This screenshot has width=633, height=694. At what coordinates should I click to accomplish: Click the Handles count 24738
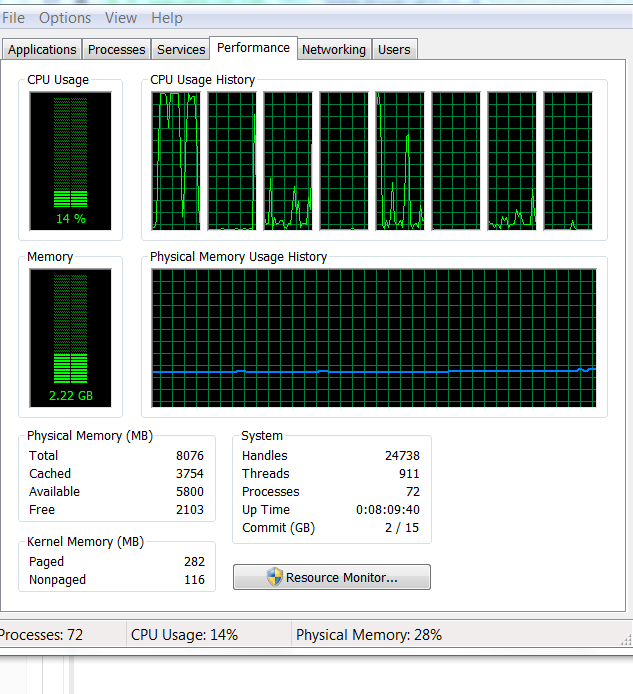(x=402, y=456)
